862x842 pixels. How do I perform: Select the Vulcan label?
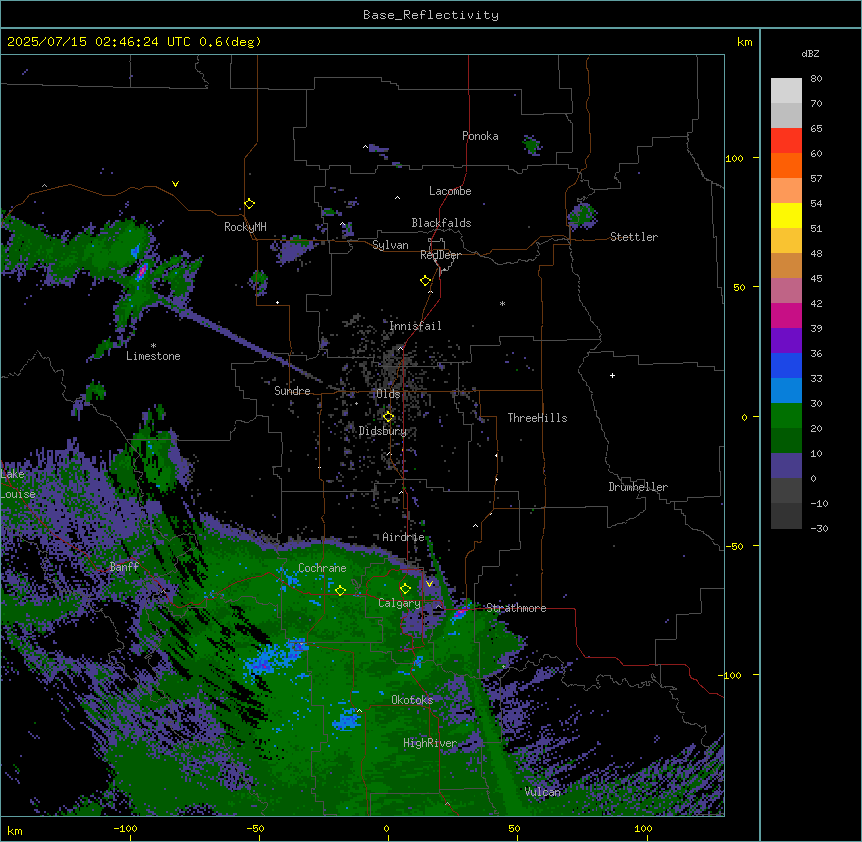coord(543,791)
